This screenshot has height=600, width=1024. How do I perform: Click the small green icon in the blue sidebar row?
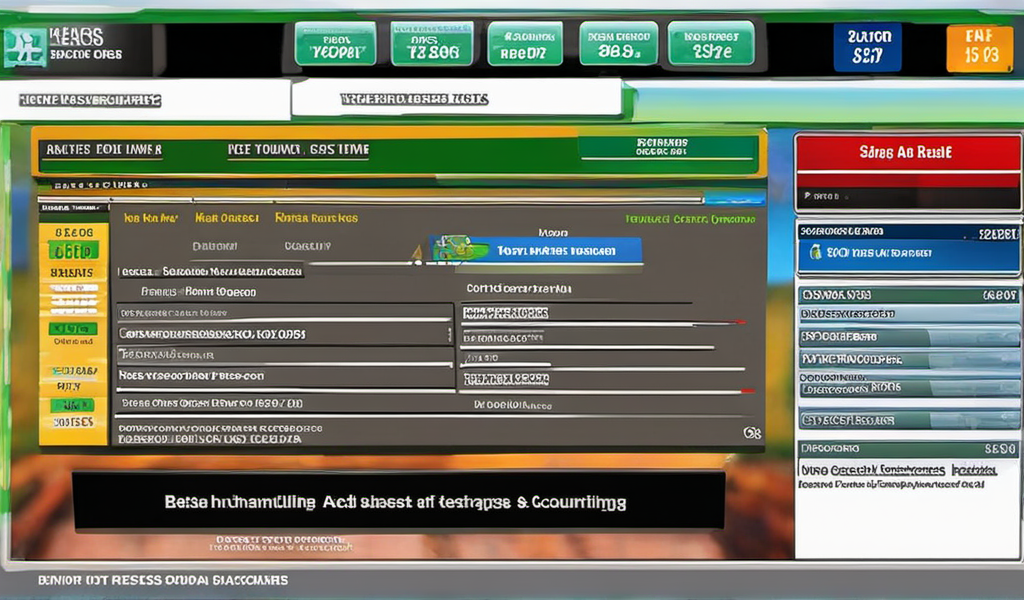(x=816, y=253)
